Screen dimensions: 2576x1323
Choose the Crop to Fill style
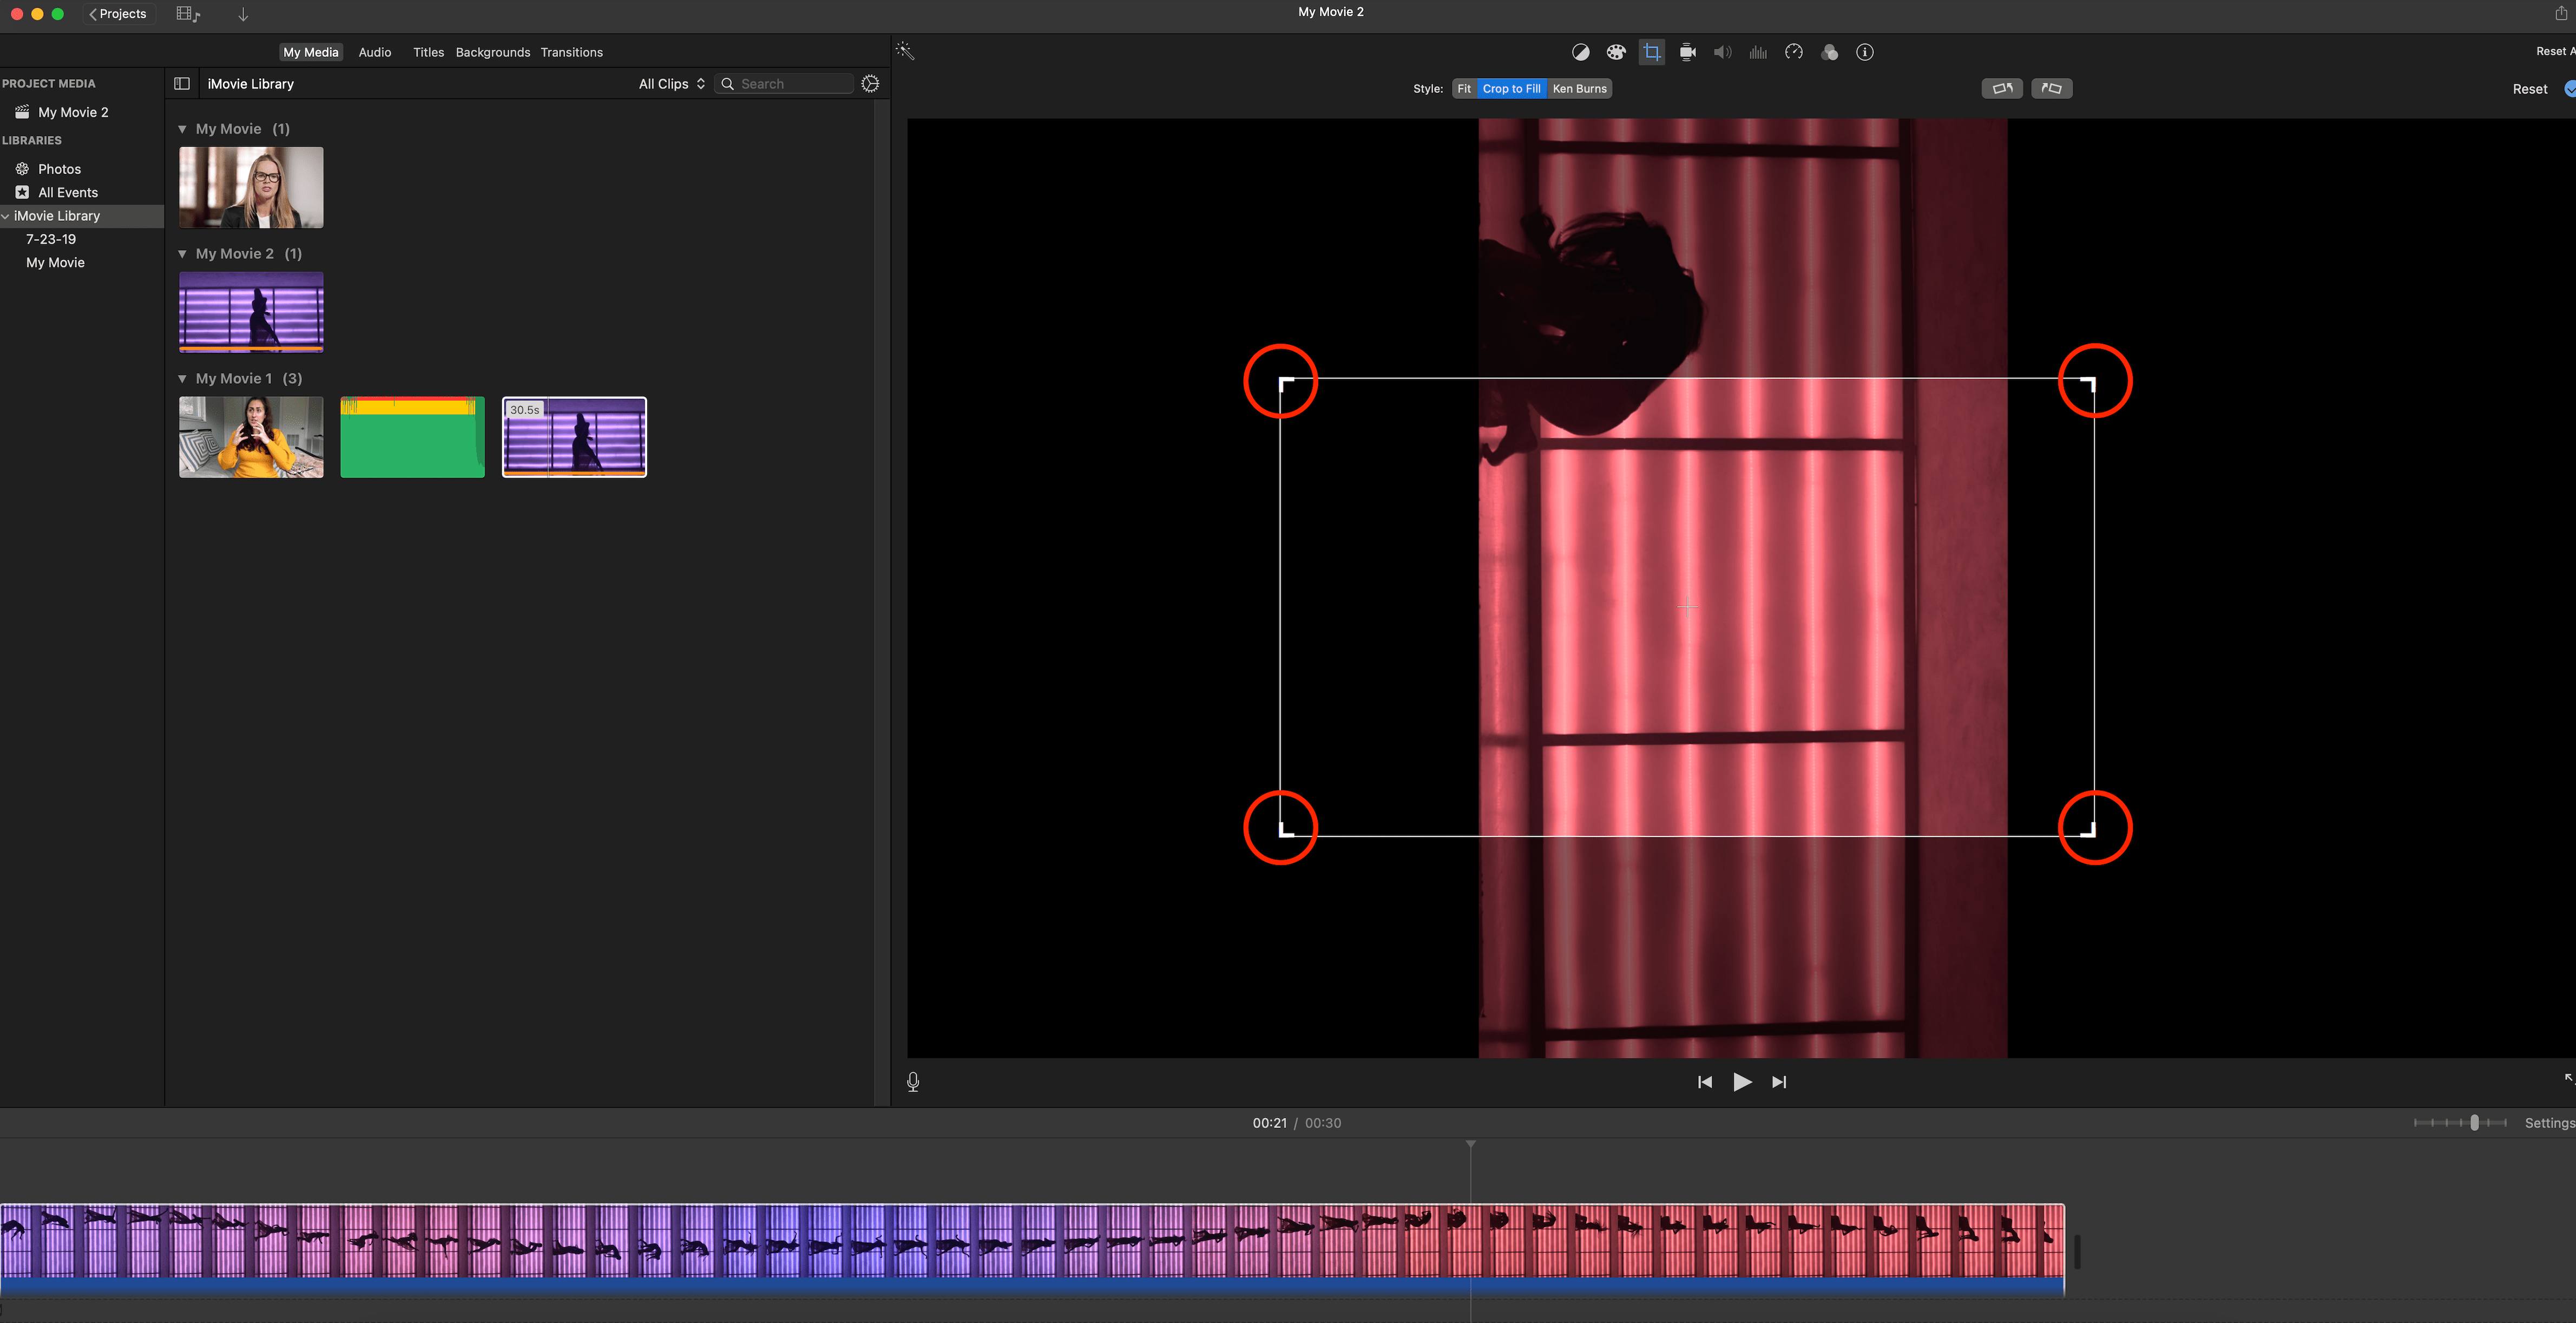[x=1511, y=89]
